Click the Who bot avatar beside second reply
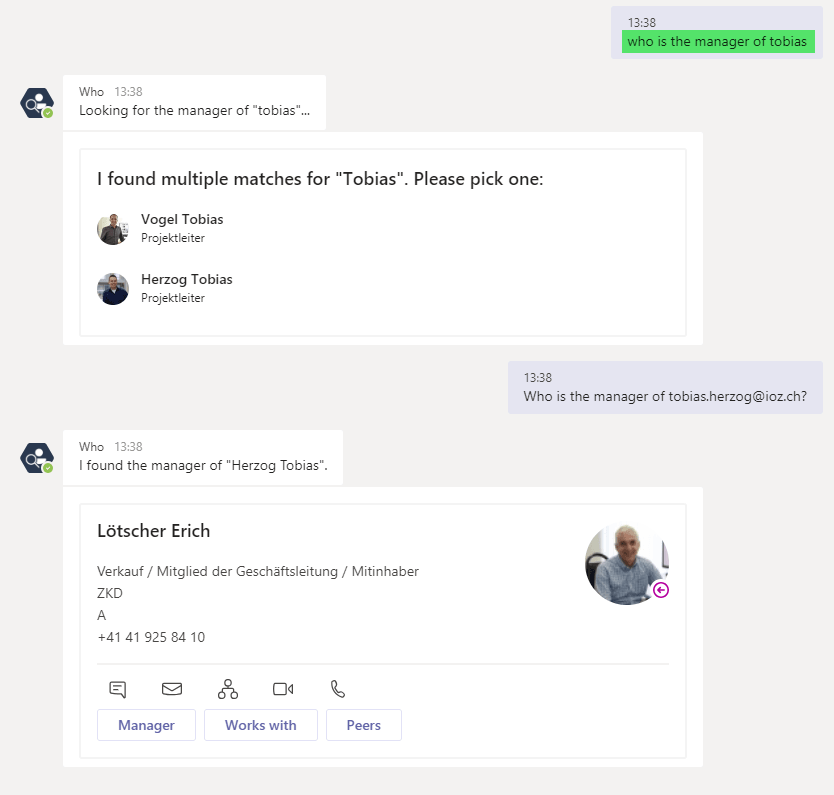The height and width of the screenshot is (795, 834). pyautogui.click(x=37, y=458)
